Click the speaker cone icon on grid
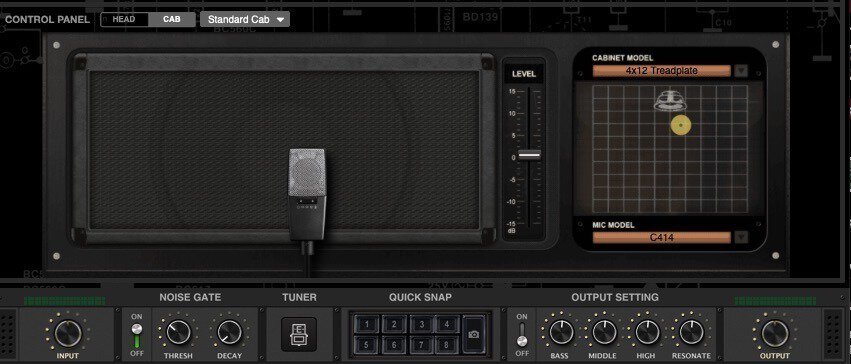Viewport: 851px width, 364px height. [672, 101]
